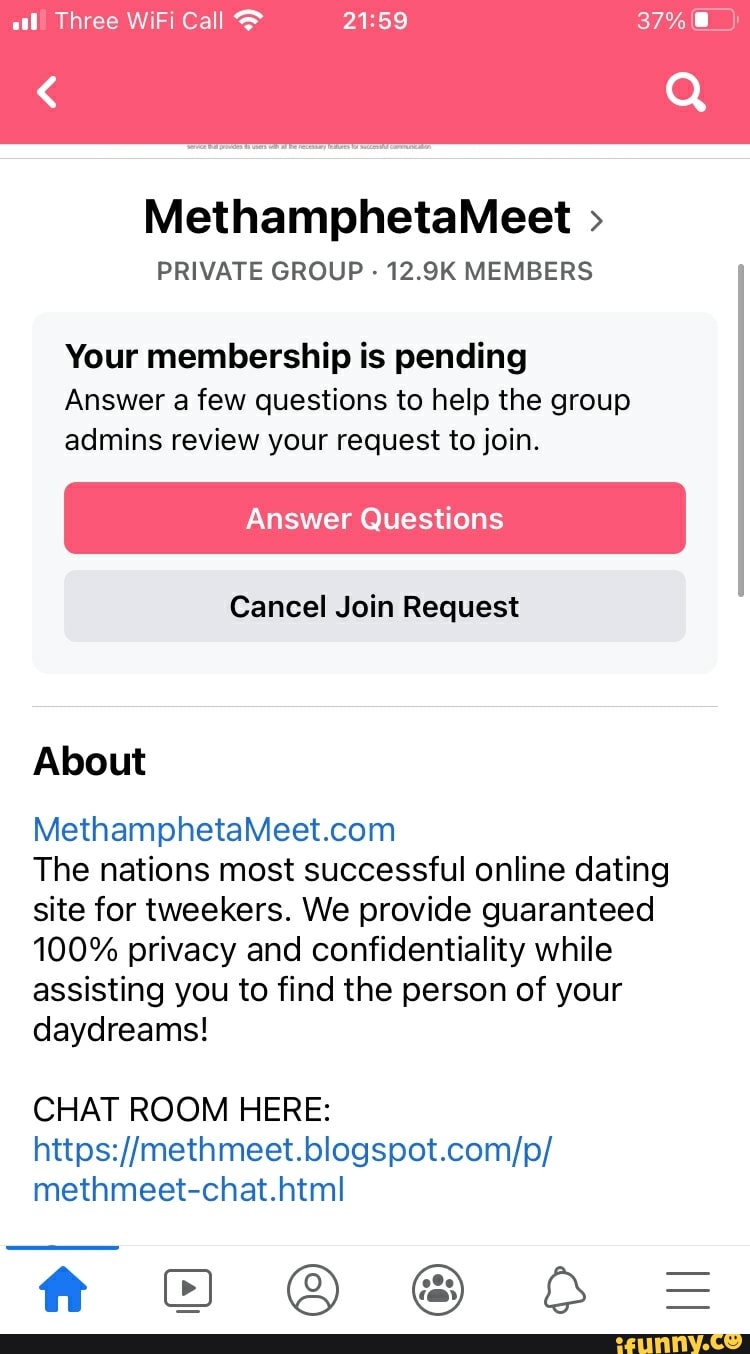Go to Home feed tab
This screenshot has height=1354, width=750.
click(x=62, y=1289)
